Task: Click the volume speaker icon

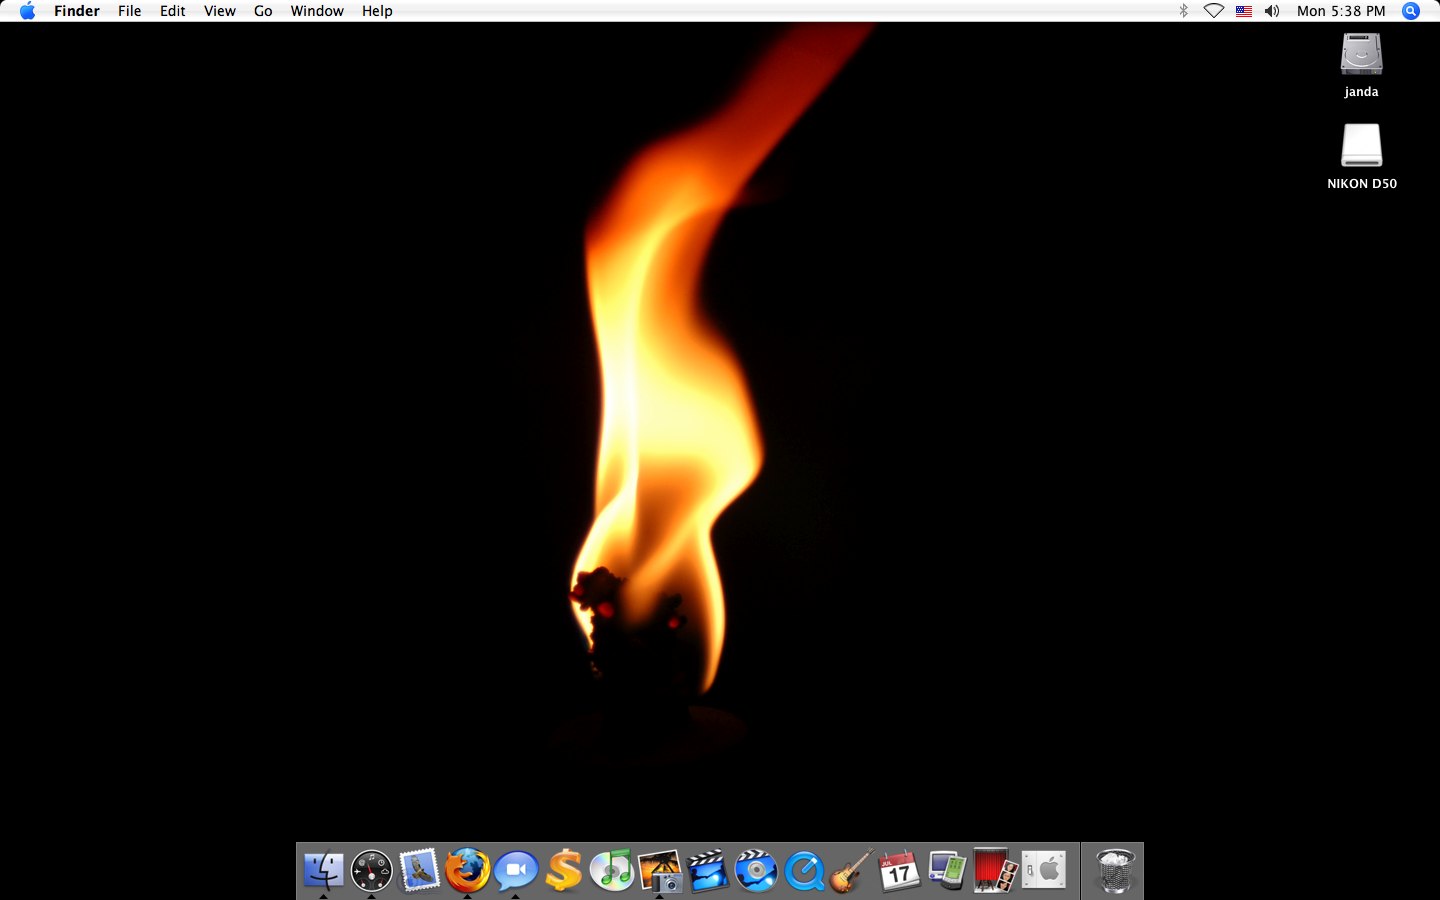Action: pos(1272,11)
